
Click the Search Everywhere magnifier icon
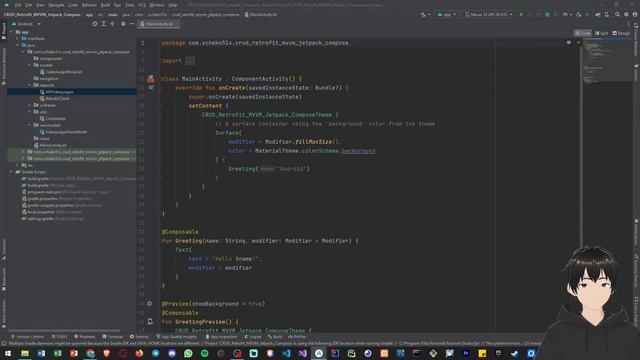(617, 14)
